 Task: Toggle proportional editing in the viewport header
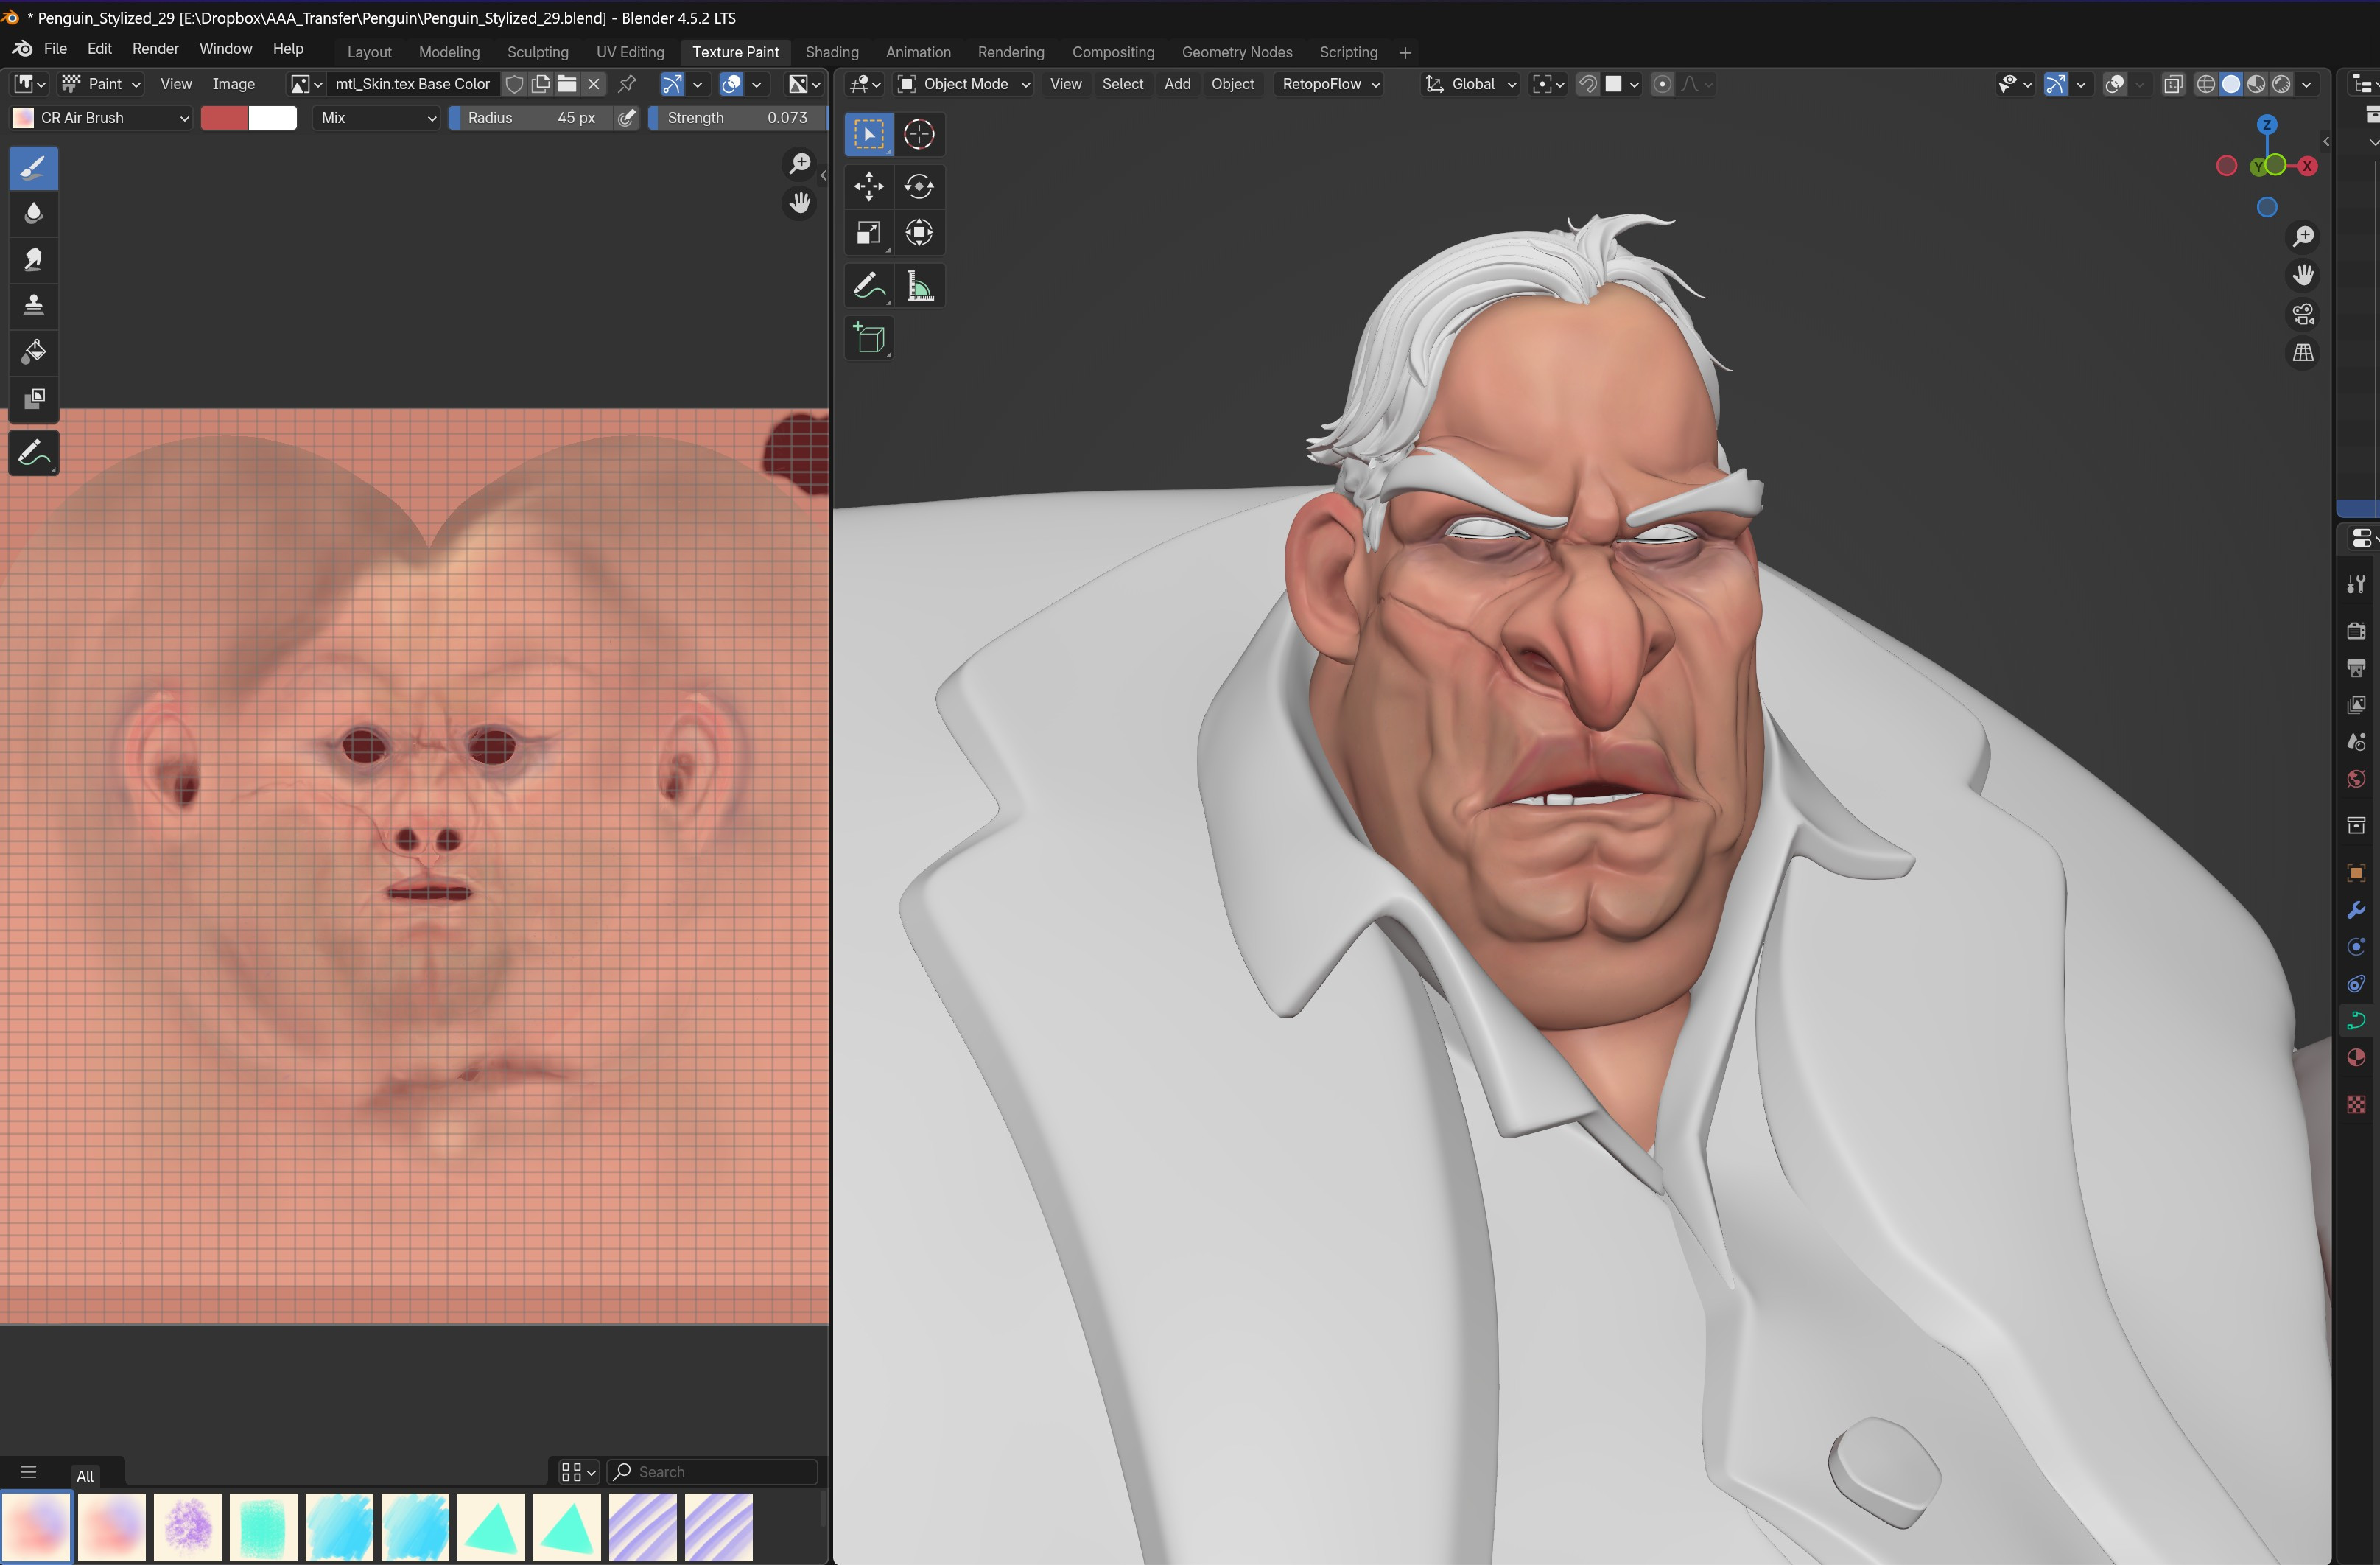1662,84
